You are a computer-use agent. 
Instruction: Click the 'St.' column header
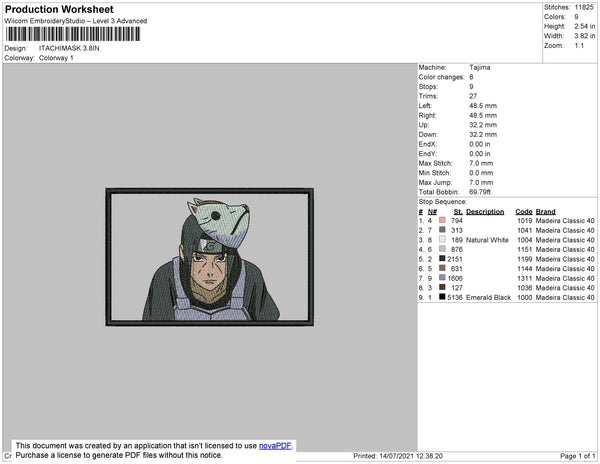pyautogui.click(x=458, y=212)
